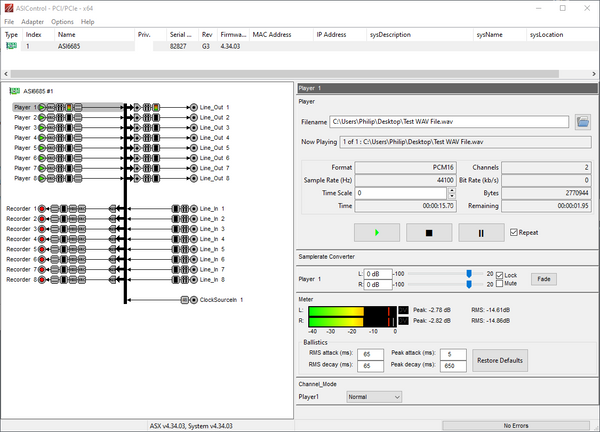Viewport: 600px width, 432px height.
Task: Click the Peak decay (ms) input field
Action: coord(453,366)
